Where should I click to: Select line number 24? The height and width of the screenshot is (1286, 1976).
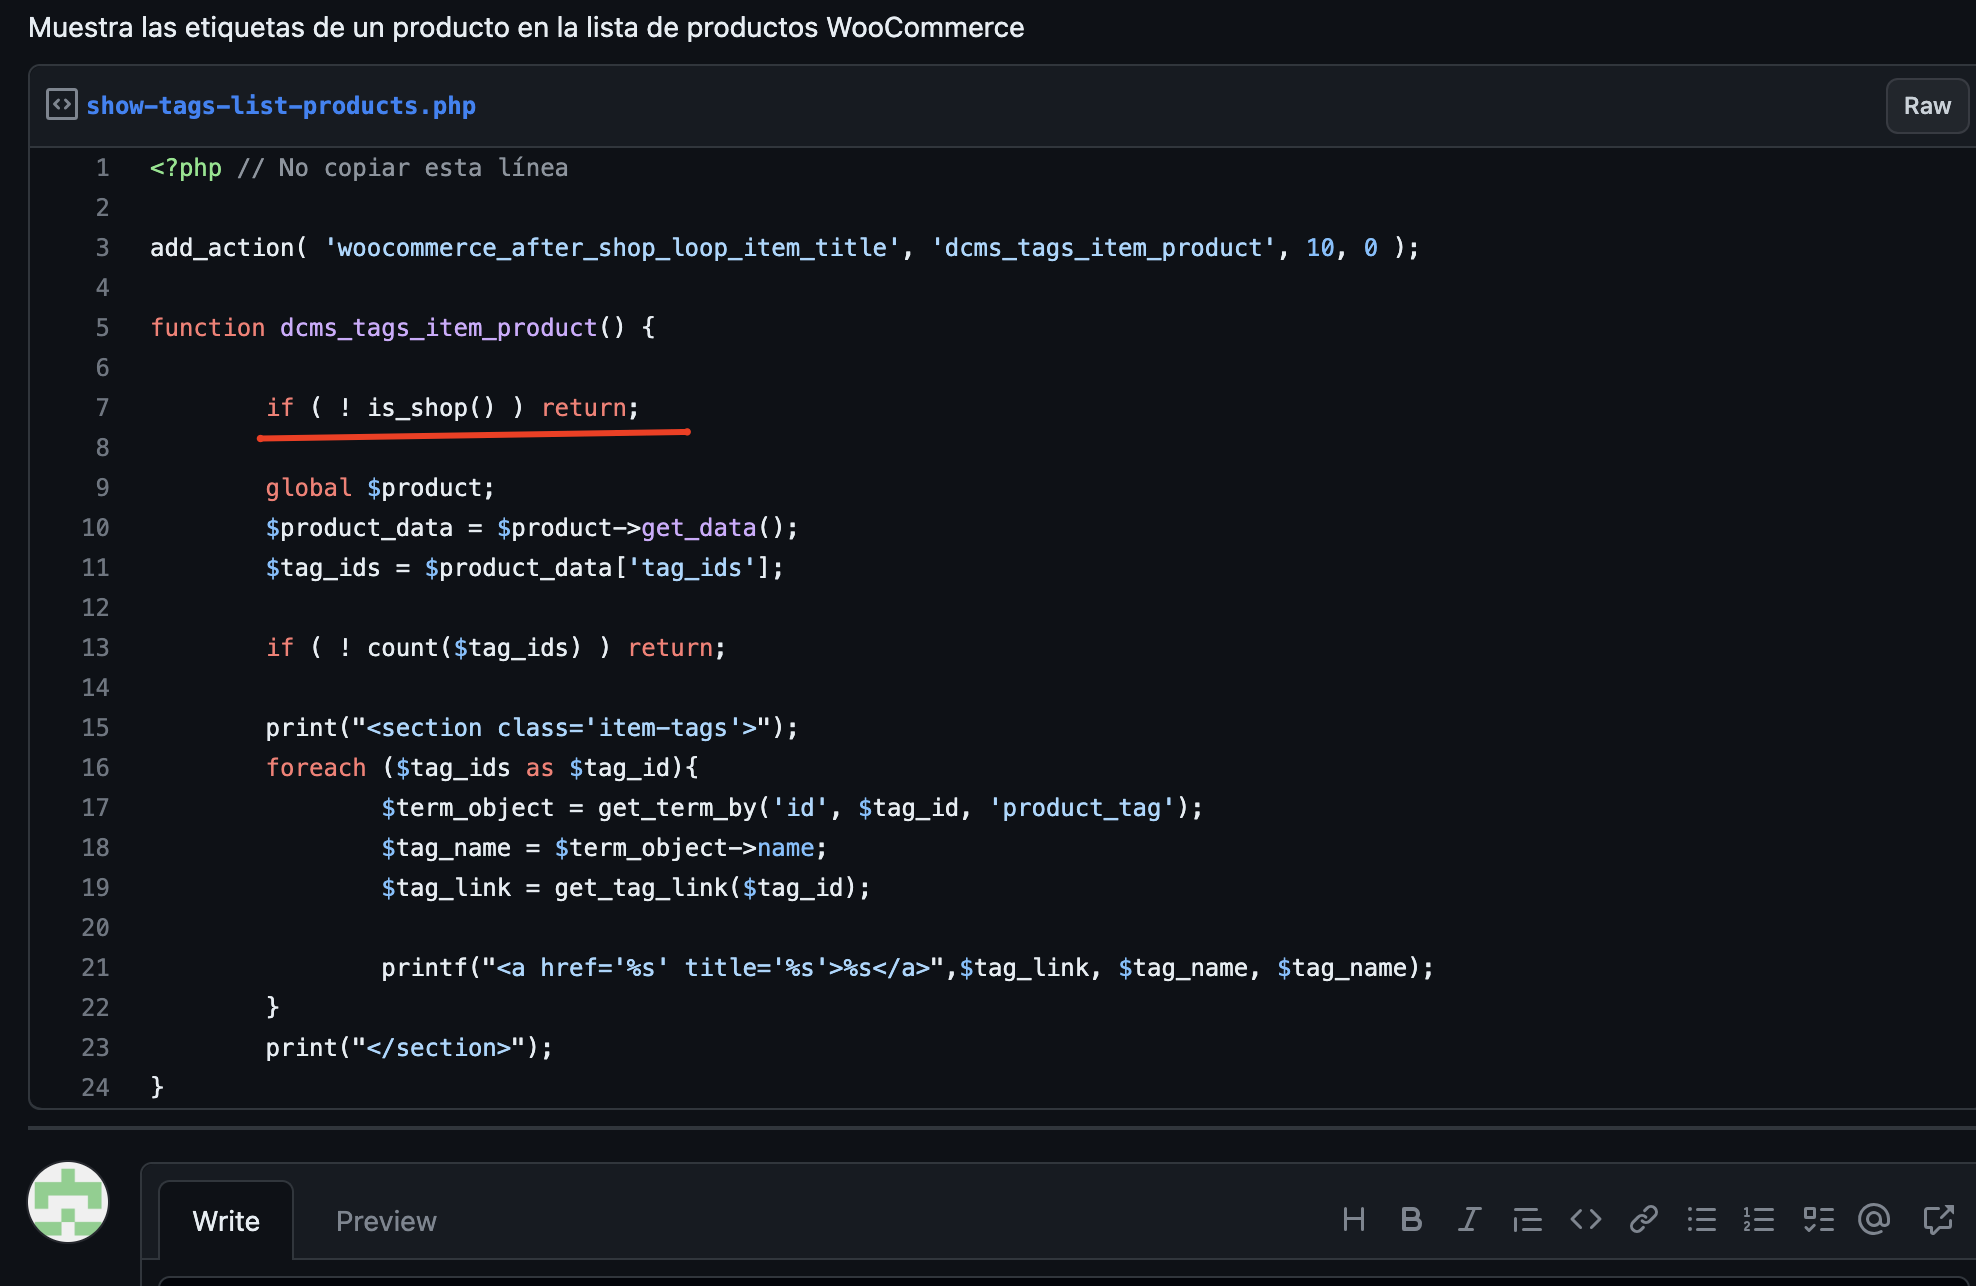coord(95,1088)
